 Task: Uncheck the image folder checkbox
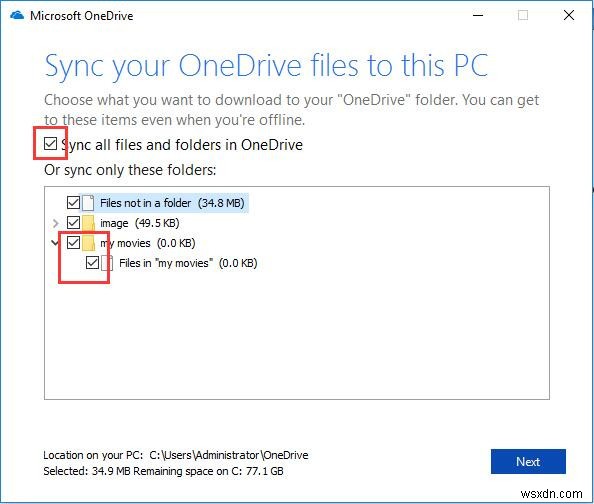(x=73, y=223)
